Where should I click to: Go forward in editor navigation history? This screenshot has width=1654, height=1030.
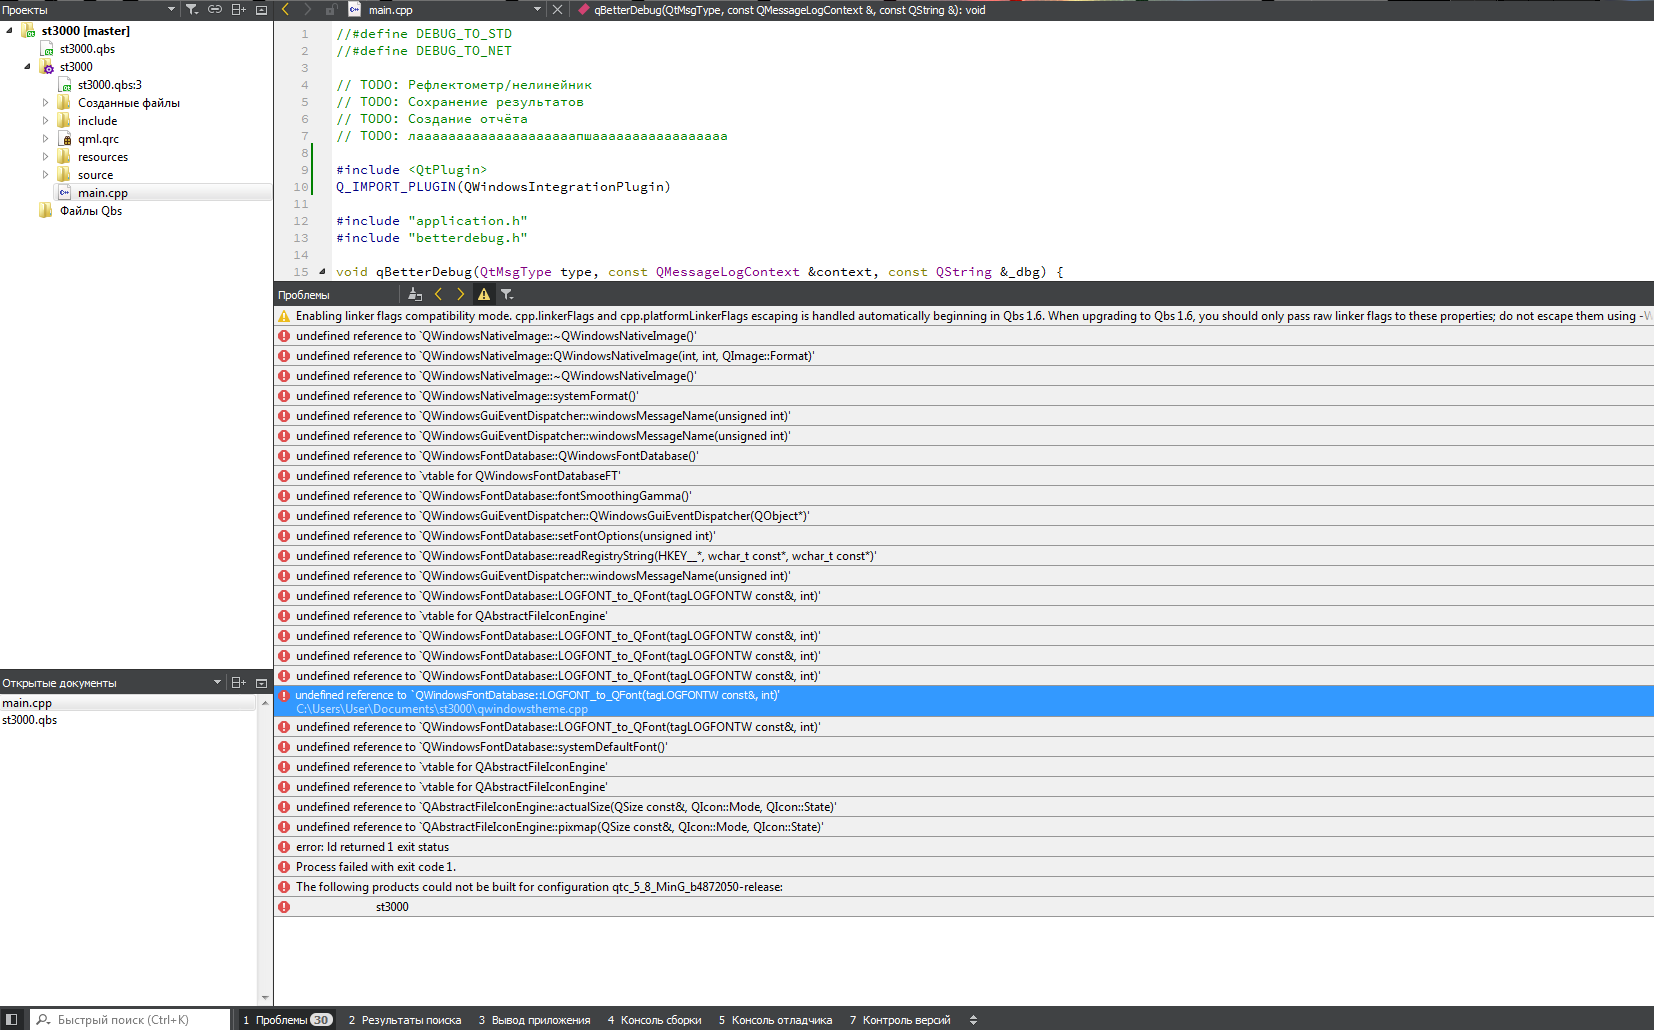pos(307,10)
